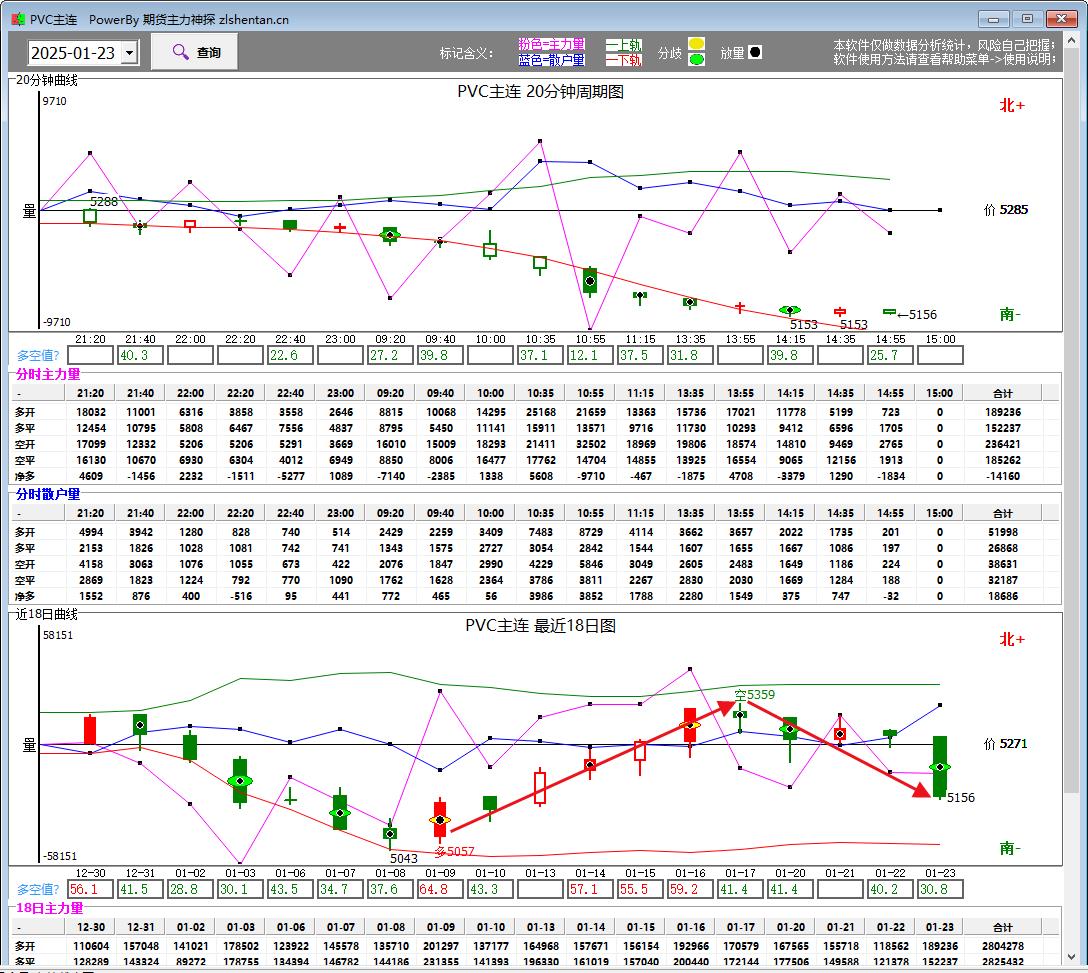Click the 18686 净多 total in 分时散户量
The width and height of the screenshot is (1088, 973).
click(1003, 596)
